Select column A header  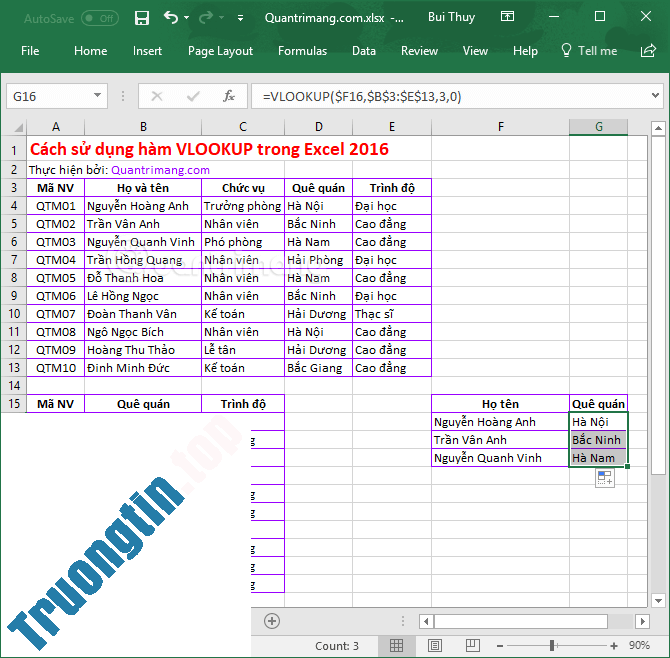pyautogui.click(x=56, y=127)
